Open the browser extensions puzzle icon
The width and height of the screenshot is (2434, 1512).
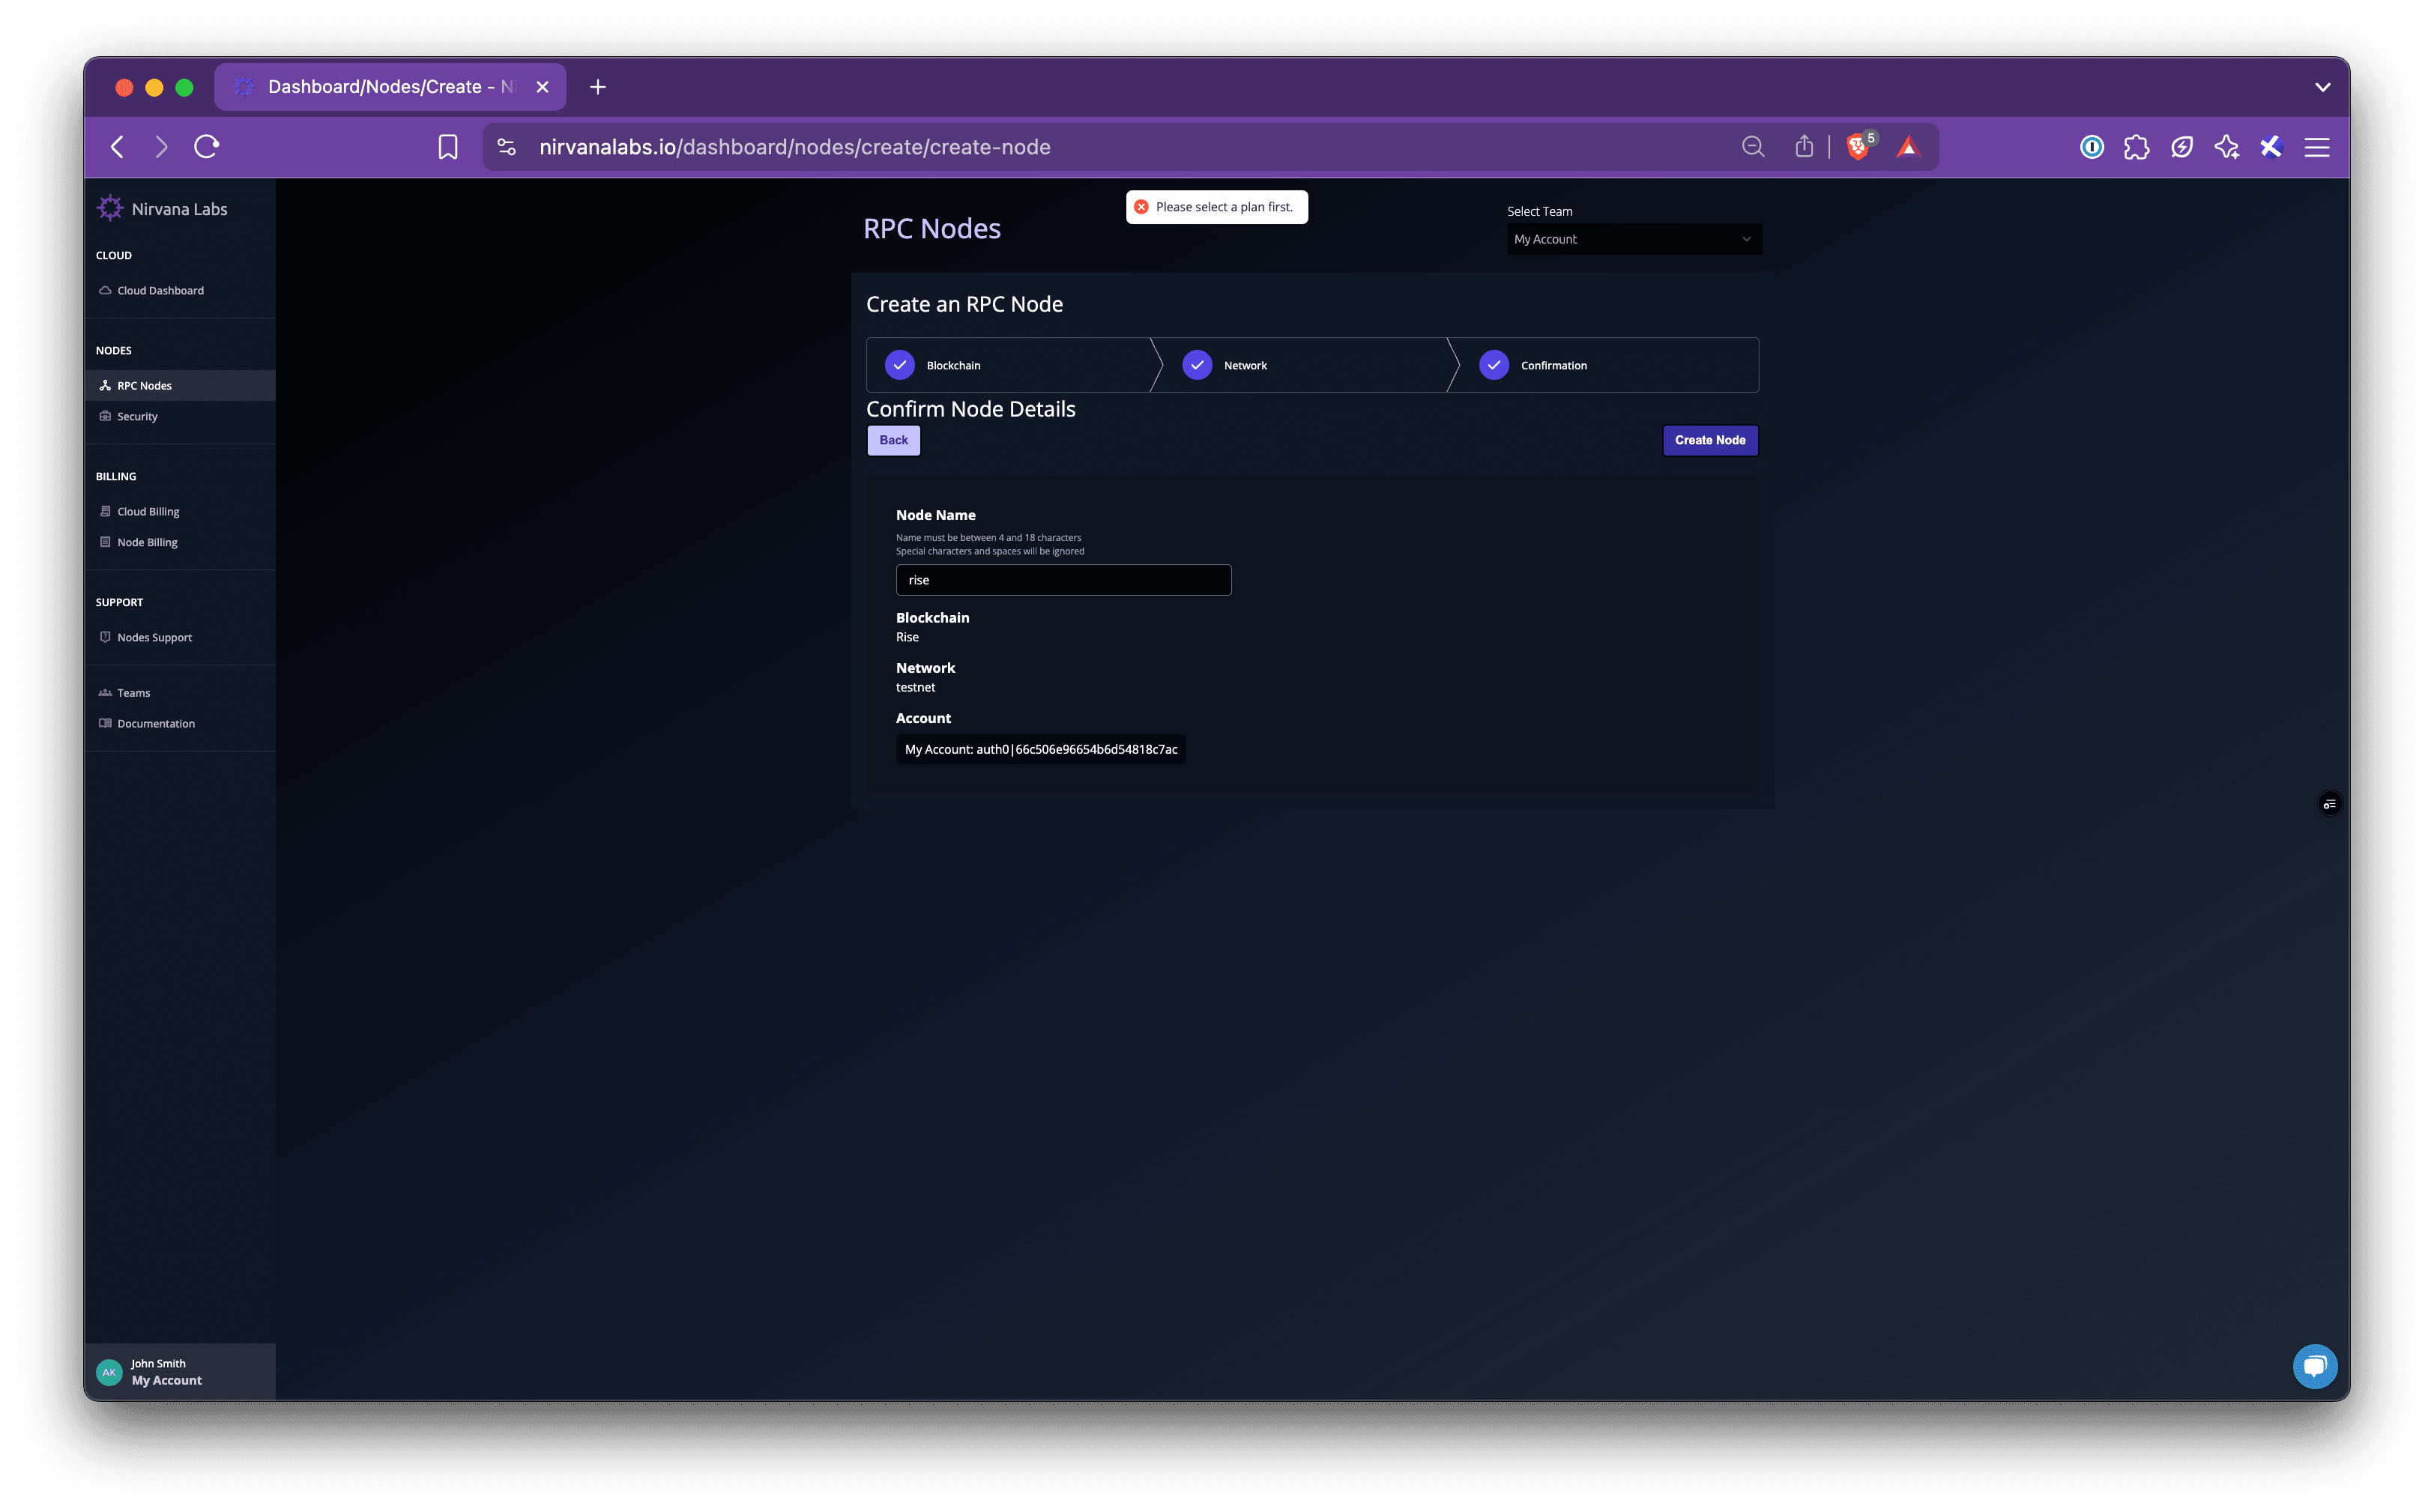[2136, 147]
